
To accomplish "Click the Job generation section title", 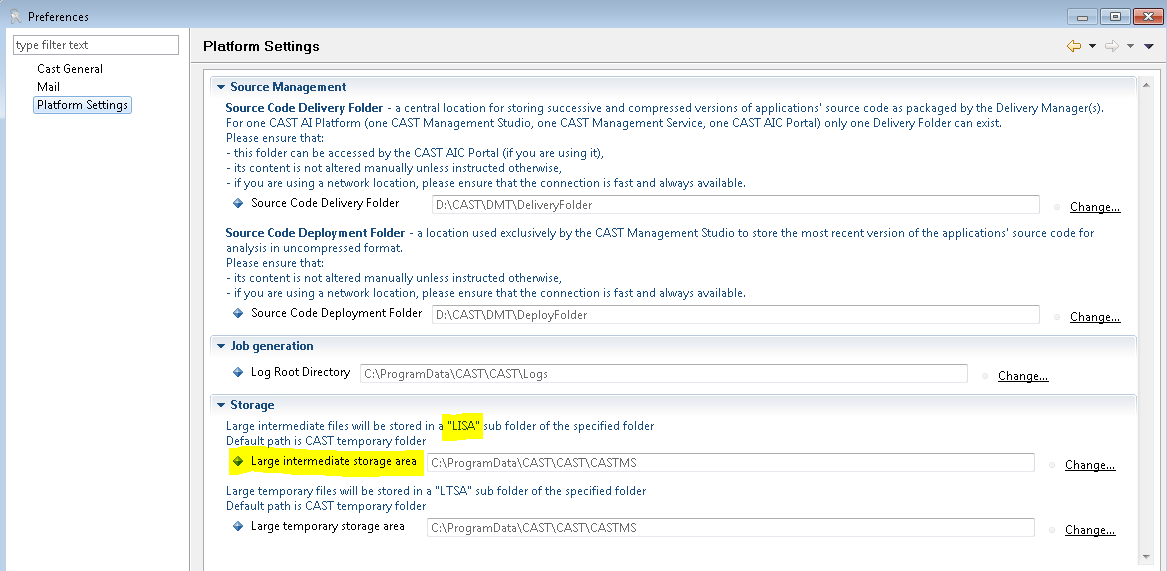I will click(272, 346).
